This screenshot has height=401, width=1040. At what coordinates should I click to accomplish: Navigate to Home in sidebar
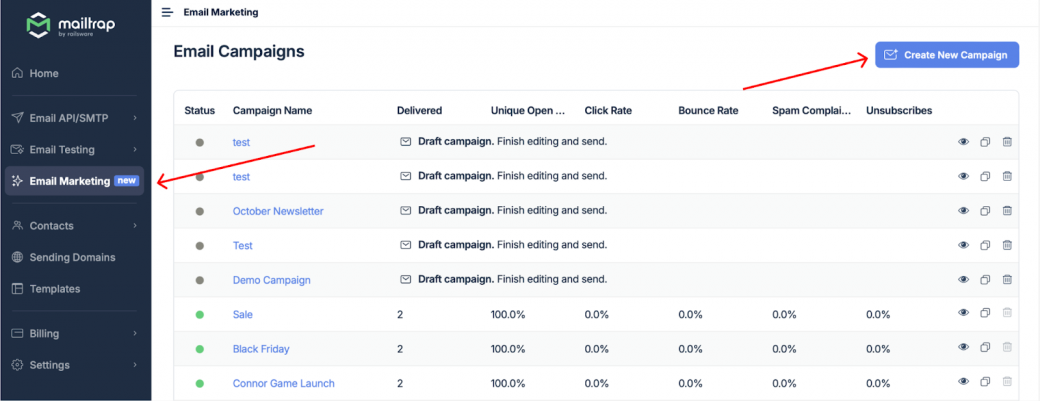44,73
